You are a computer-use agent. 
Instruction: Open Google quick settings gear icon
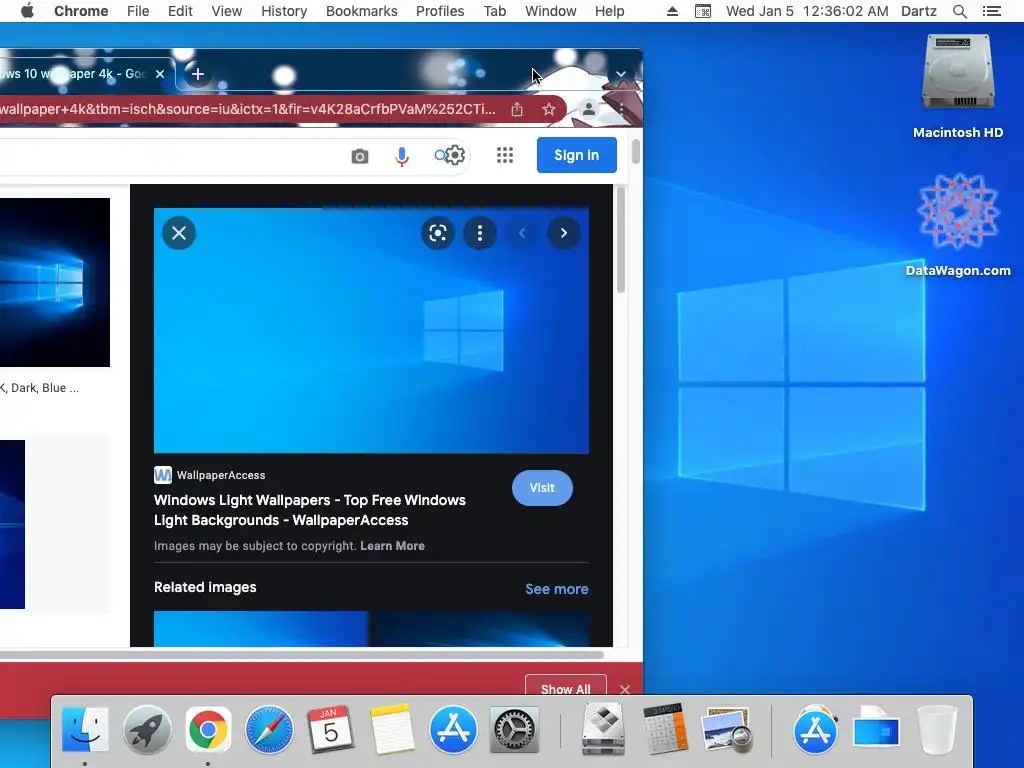(455, 155)
